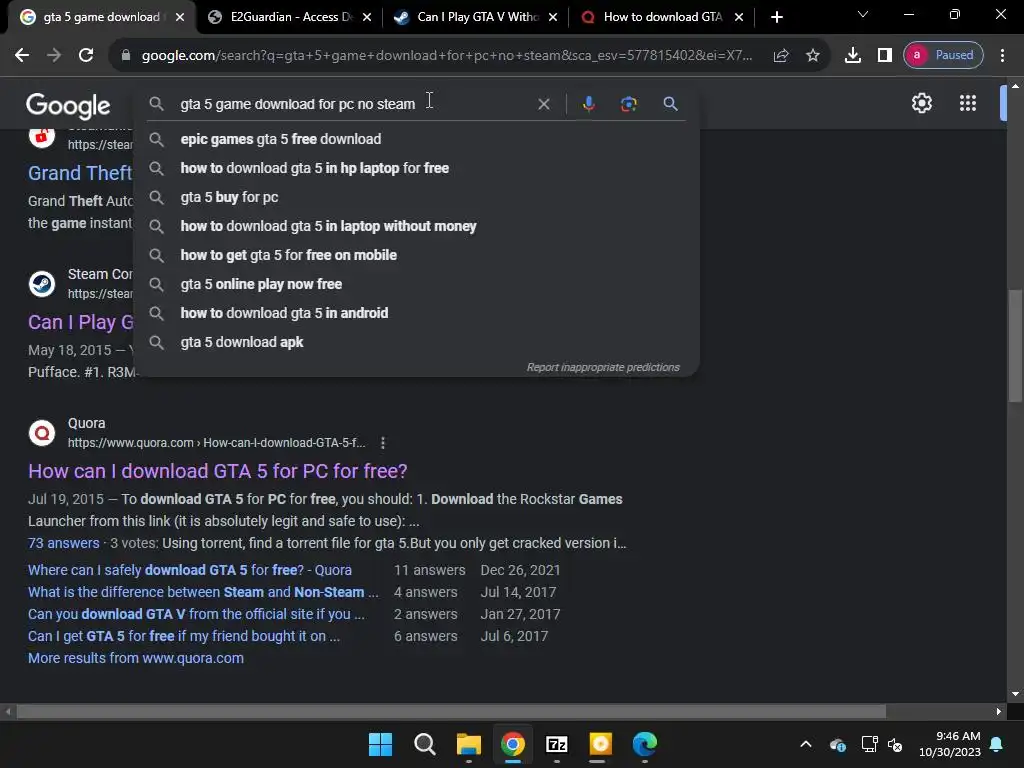Viewport: 1024px width, 768px height.
Task: Open a new browser tab
Action: click(x=776, y=18)
